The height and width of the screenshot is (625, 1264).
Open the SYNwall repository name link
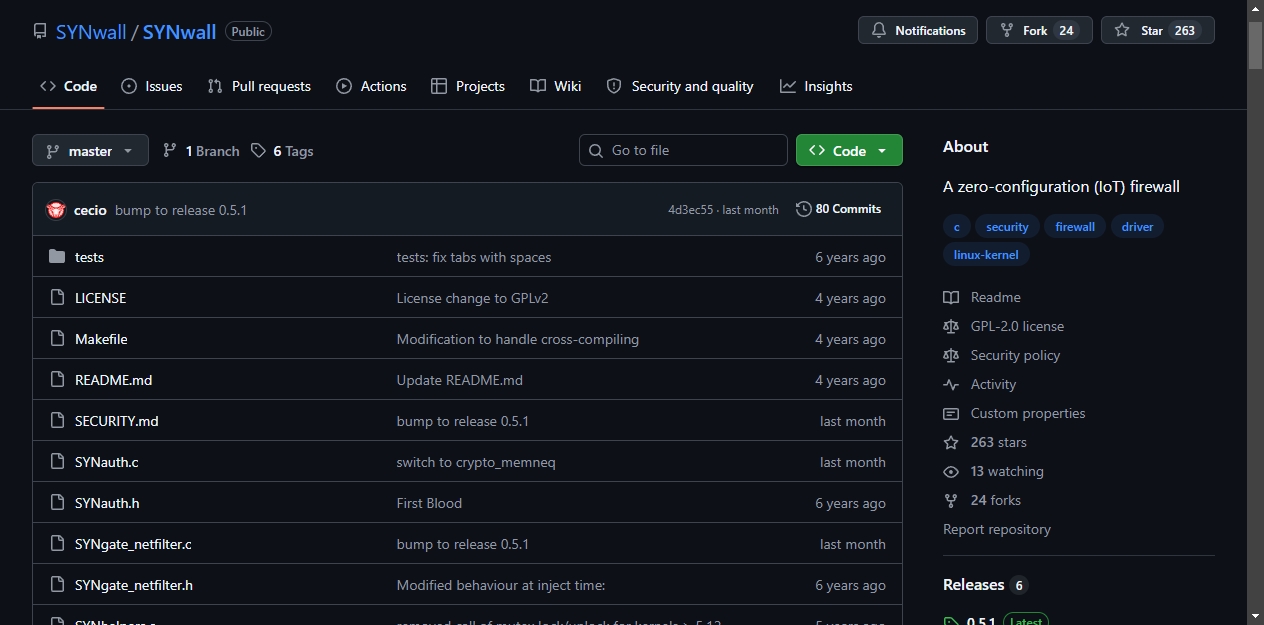coord(179,32)
